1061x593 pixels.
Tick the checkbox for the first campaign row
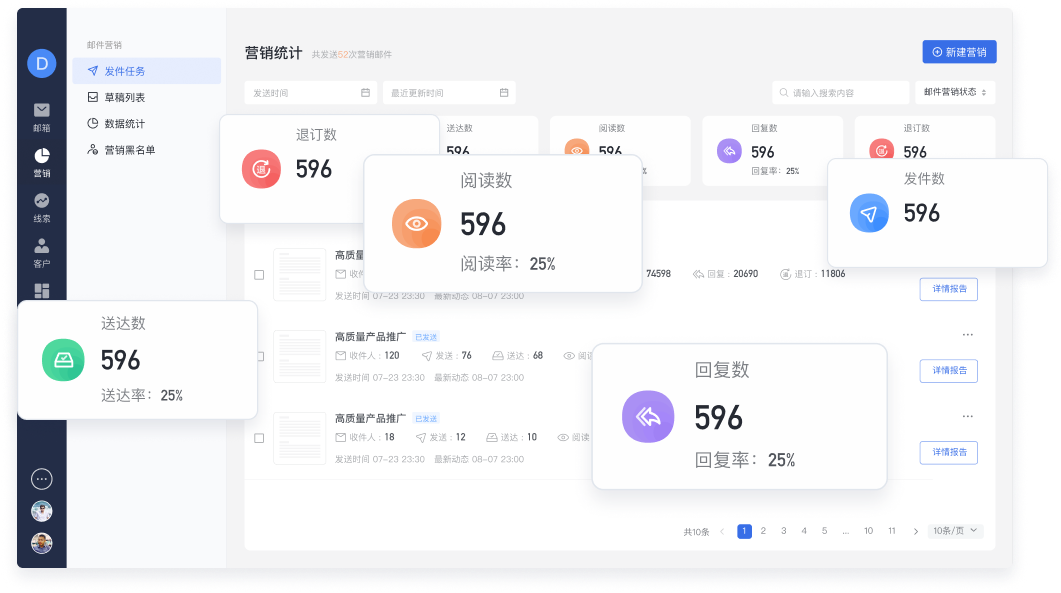pos(259,274)
